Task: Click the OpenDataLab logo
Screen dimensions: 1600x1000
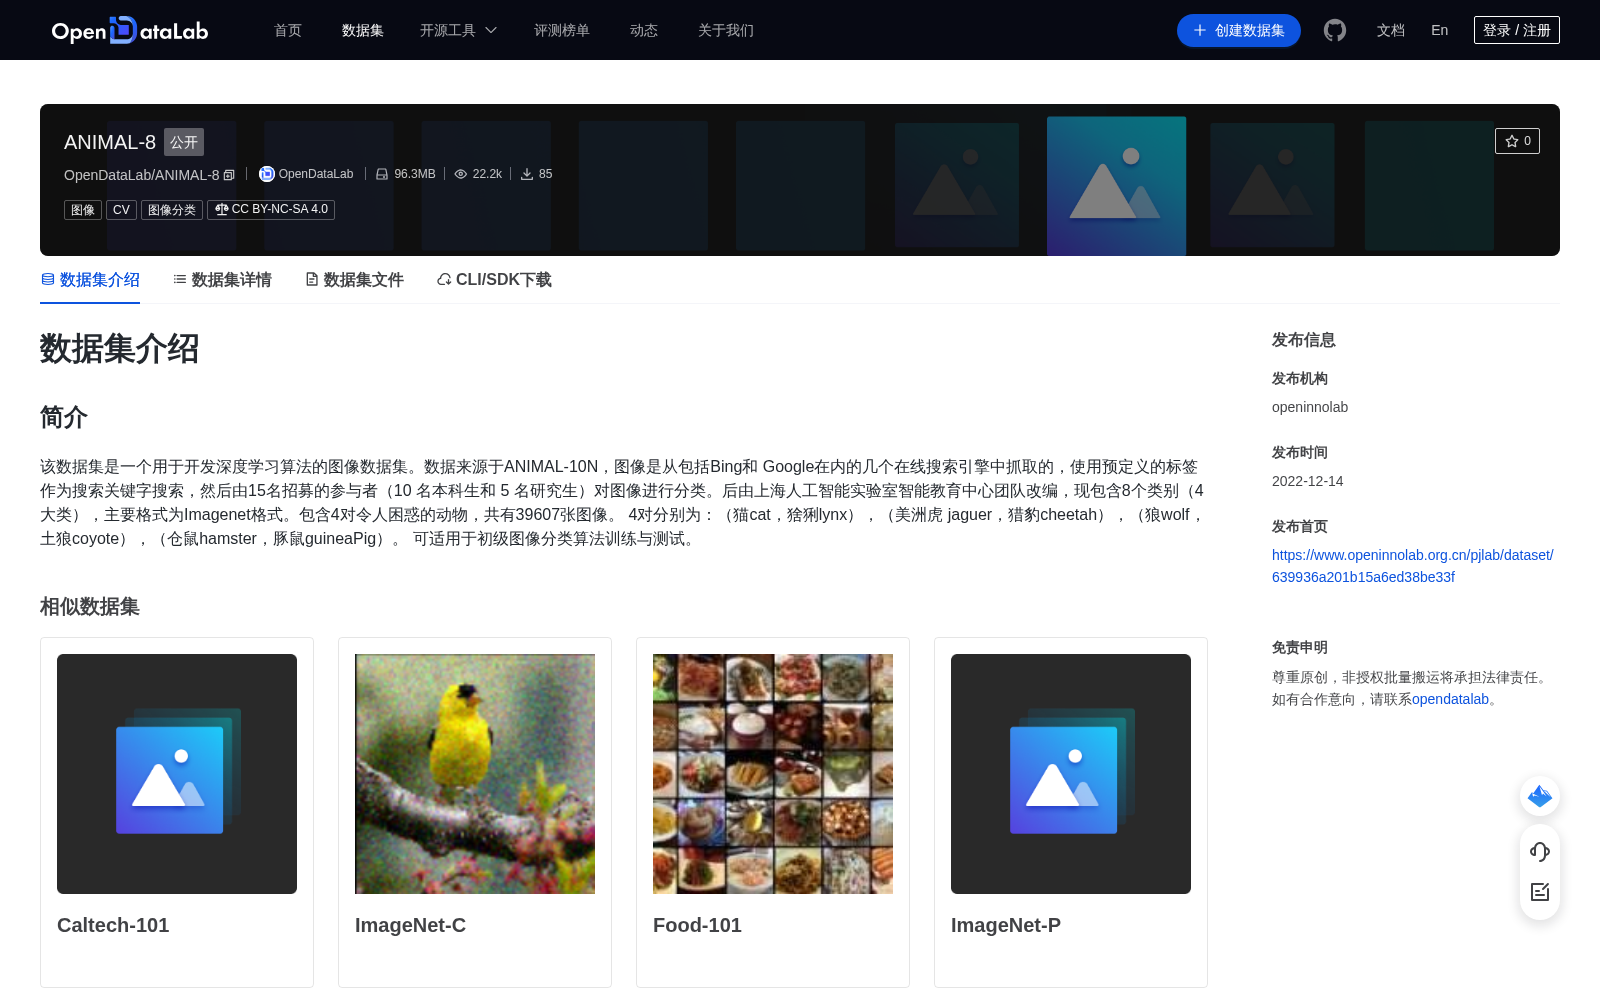Action: pos(130,30)
